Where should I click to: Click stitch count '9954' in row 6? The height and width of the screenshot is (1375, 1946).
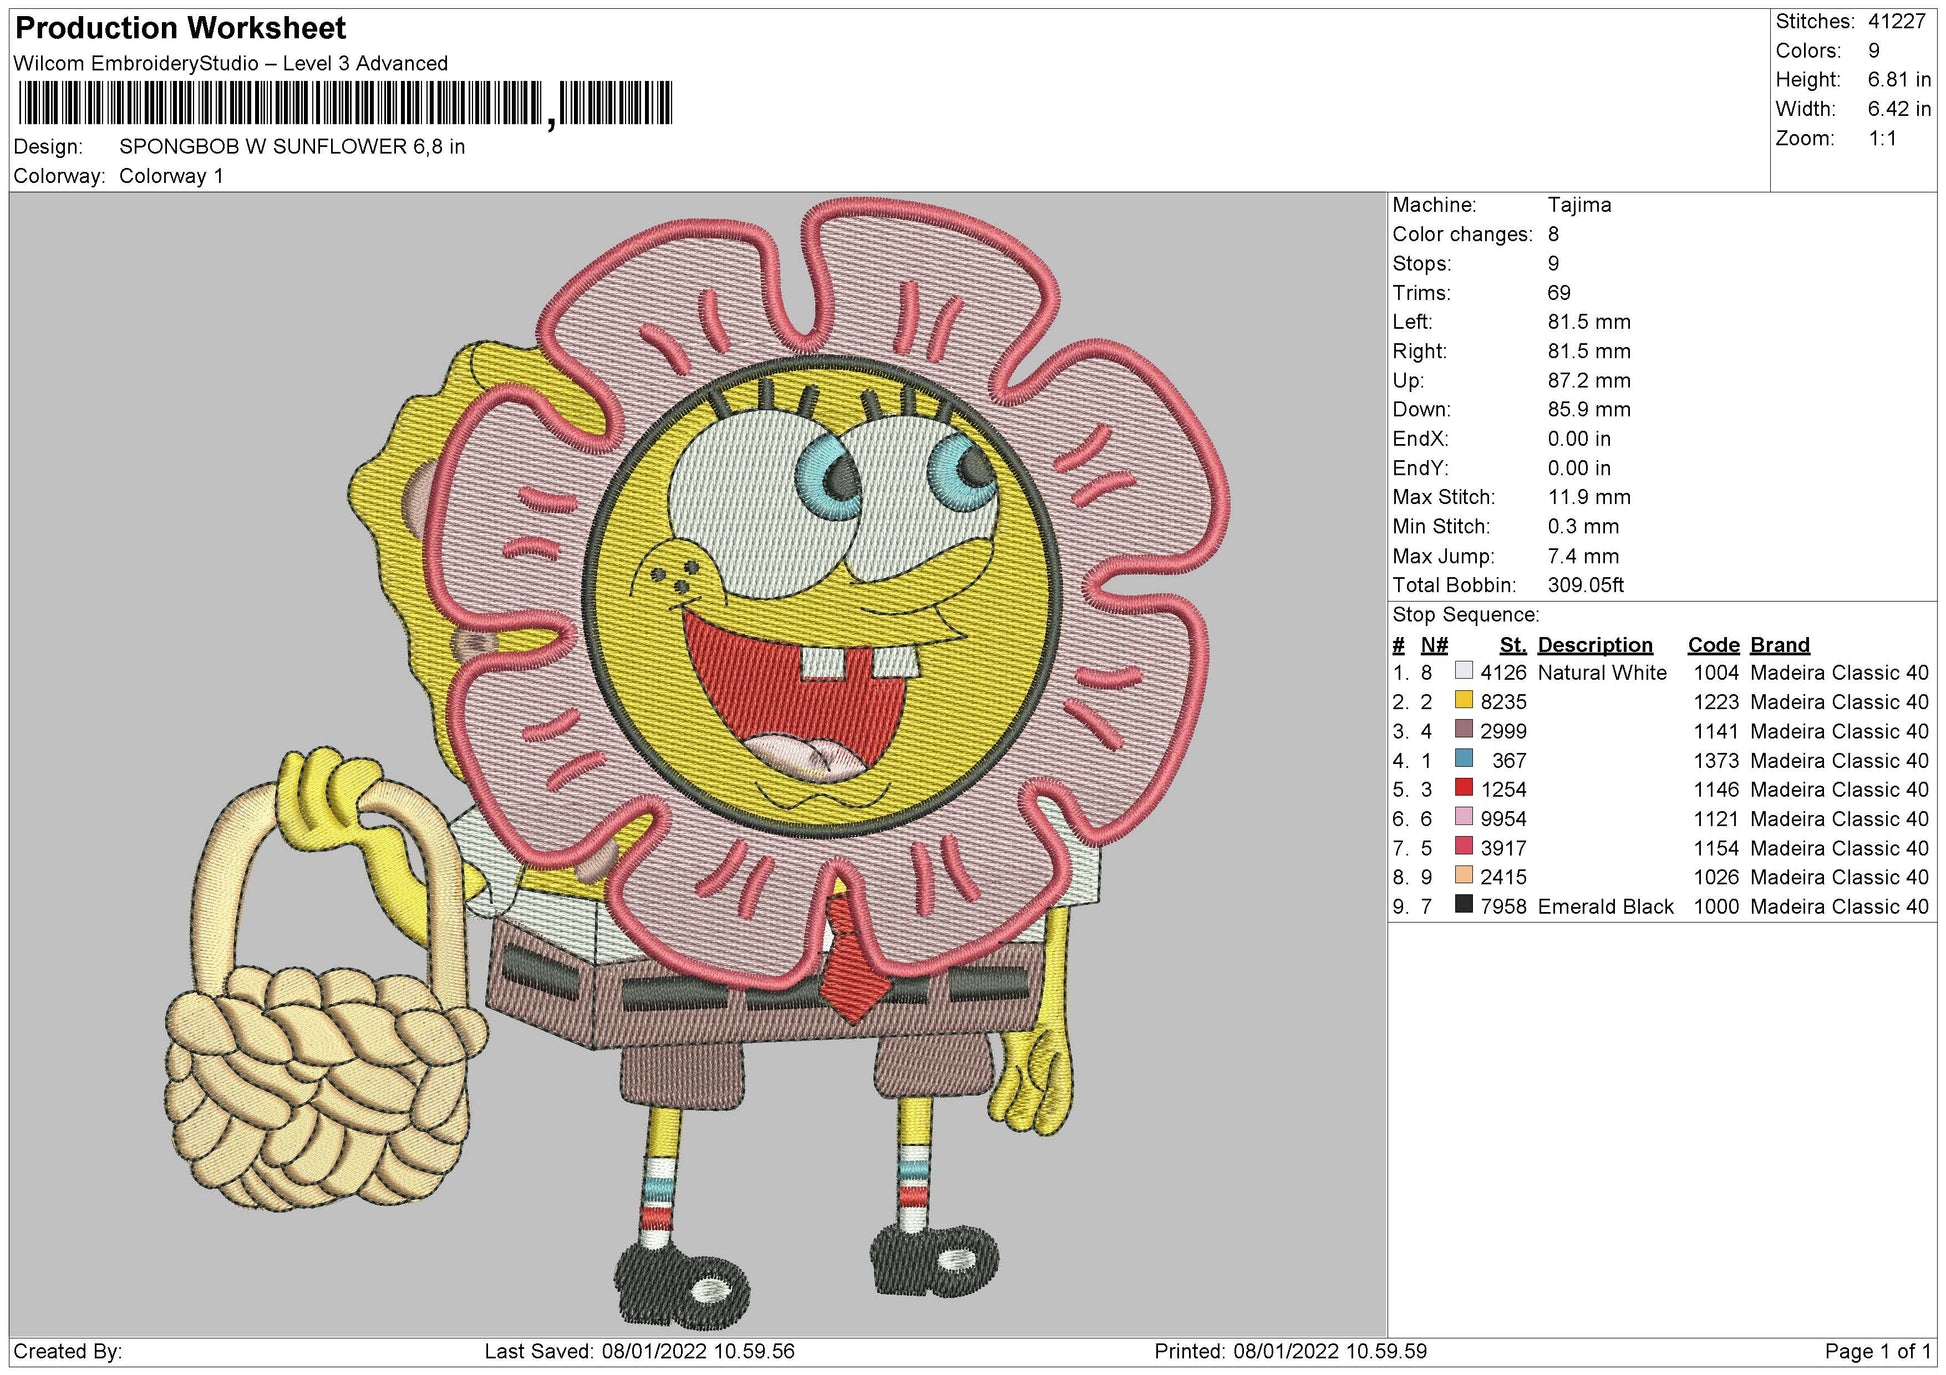coord(1503,819)
